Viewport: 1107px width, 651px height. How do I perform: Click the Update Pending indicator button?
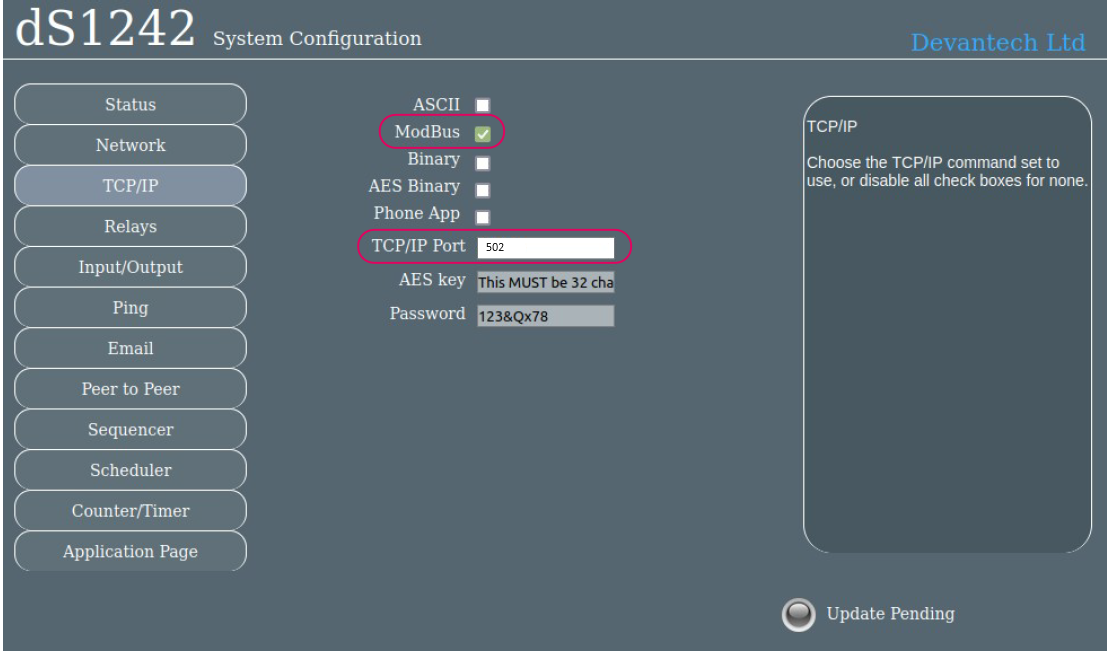(796, 615)
